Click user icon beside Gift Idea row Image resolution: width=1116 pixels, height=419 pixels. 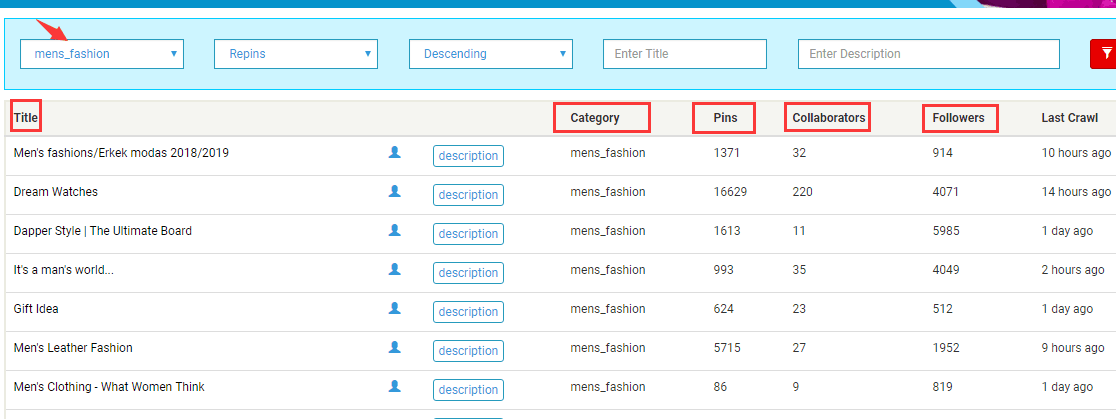point(394,308)
